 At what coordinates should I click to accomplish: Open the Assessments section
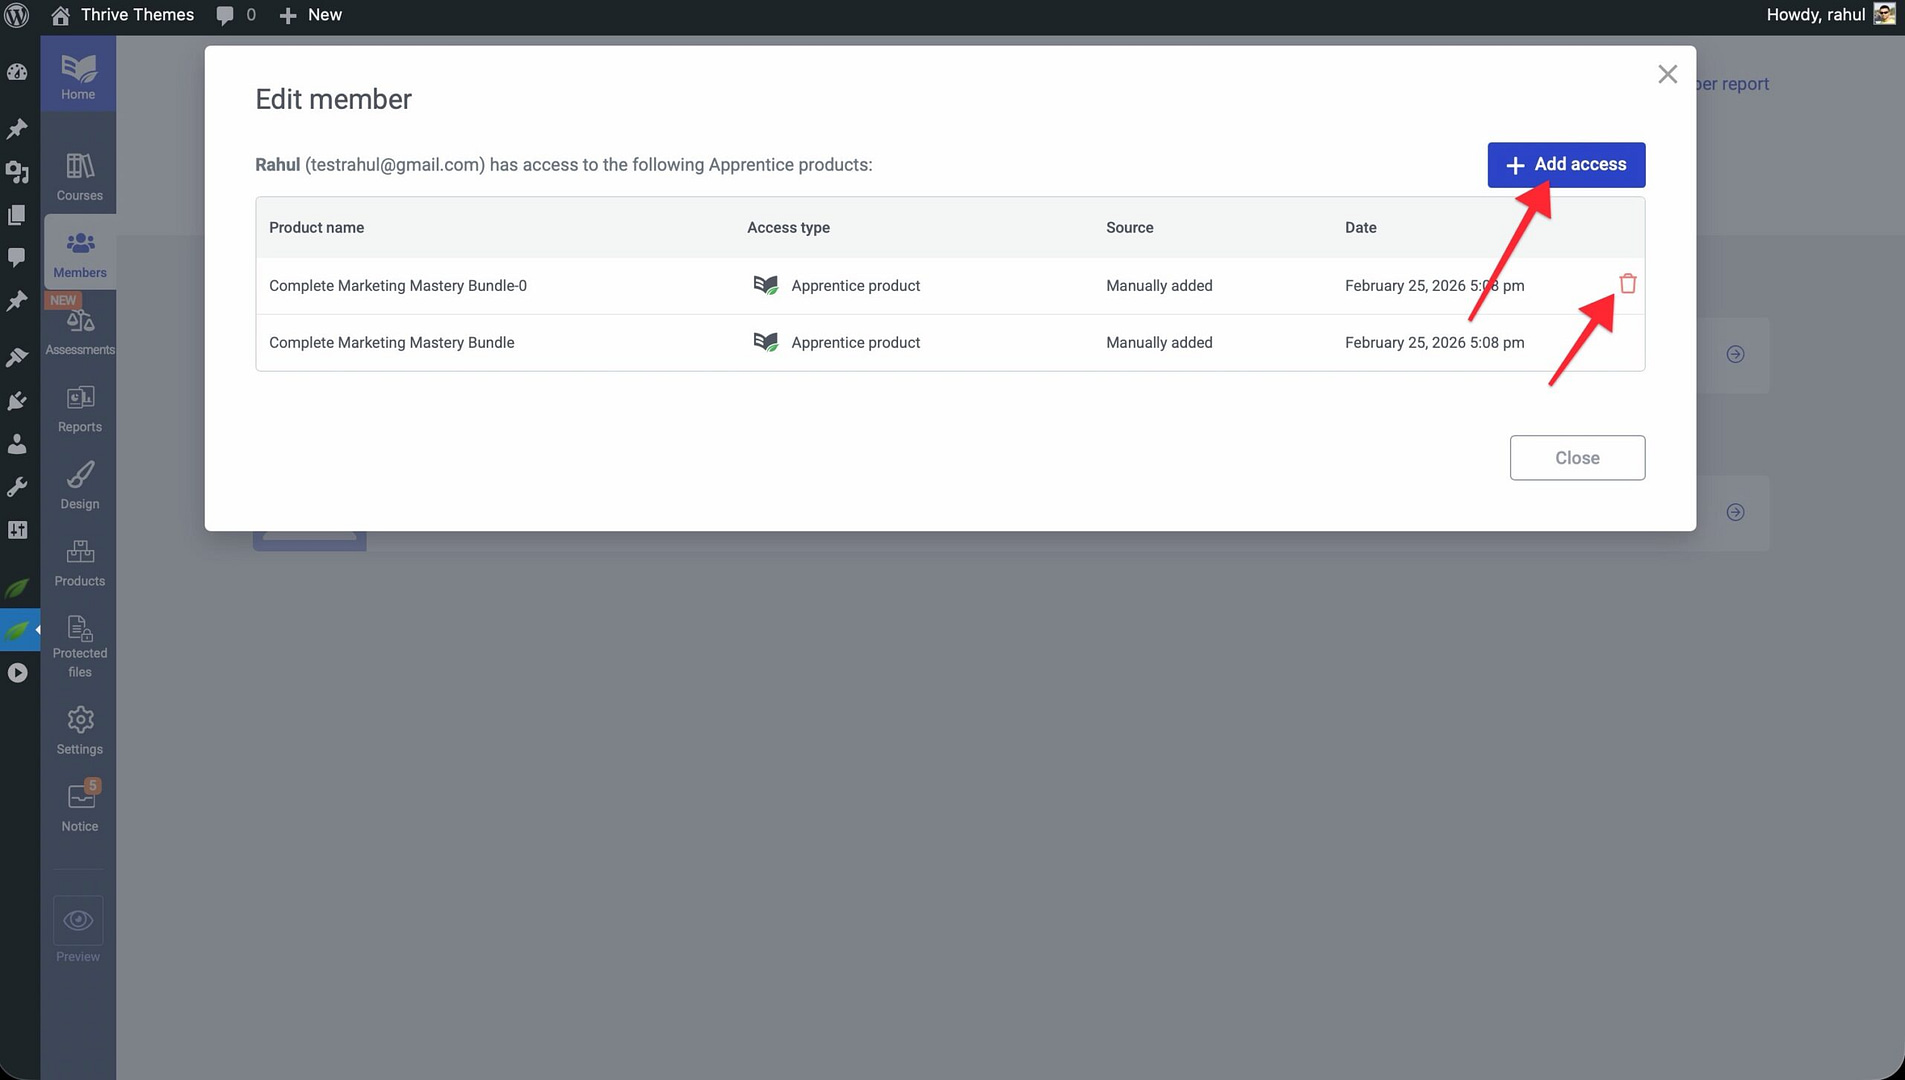79,332
